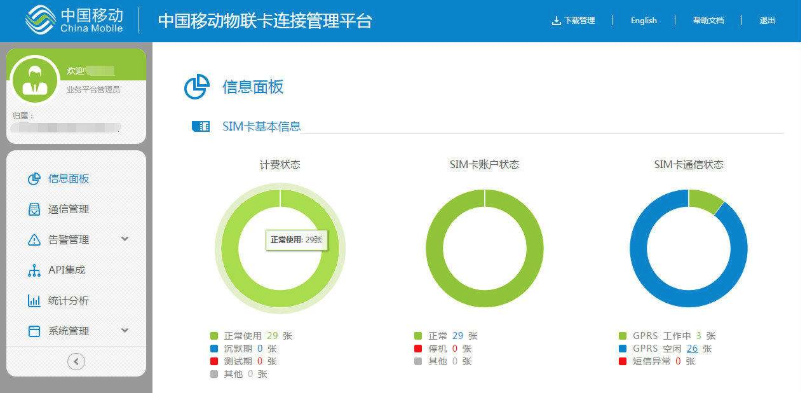This screenshot has width=801, height=393.
Task: Expand the 告警管理 chevron
Action: point(125,239)
